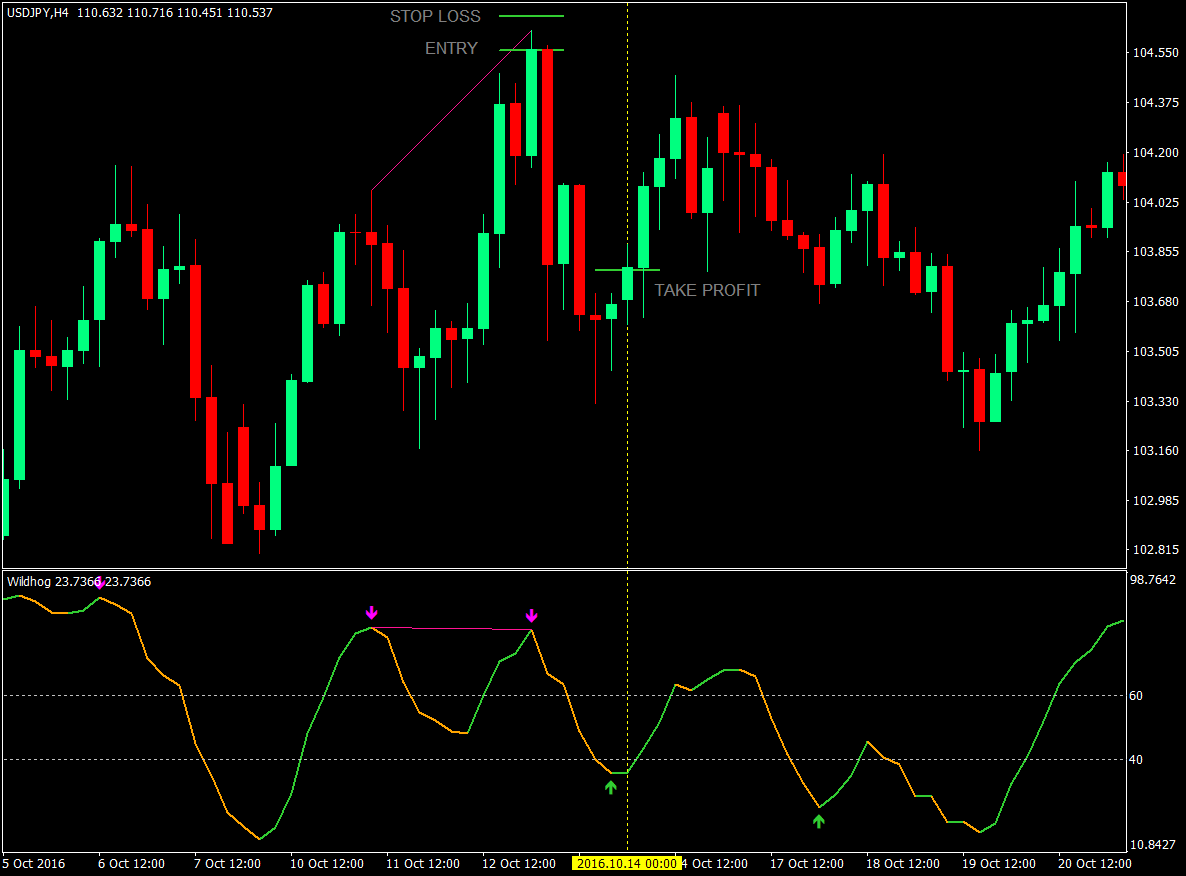Click the STOP LOSS text label
The width and height of the screenshot is (1186, 876).
tap(435, 17)
